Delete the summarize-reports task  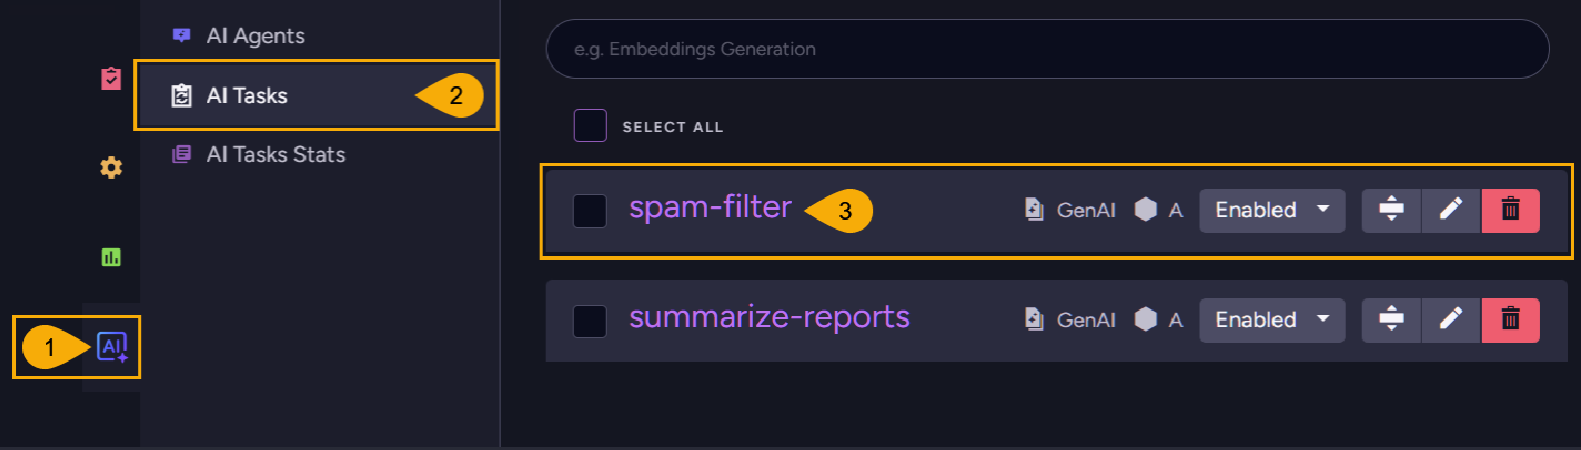[1510, 320]
